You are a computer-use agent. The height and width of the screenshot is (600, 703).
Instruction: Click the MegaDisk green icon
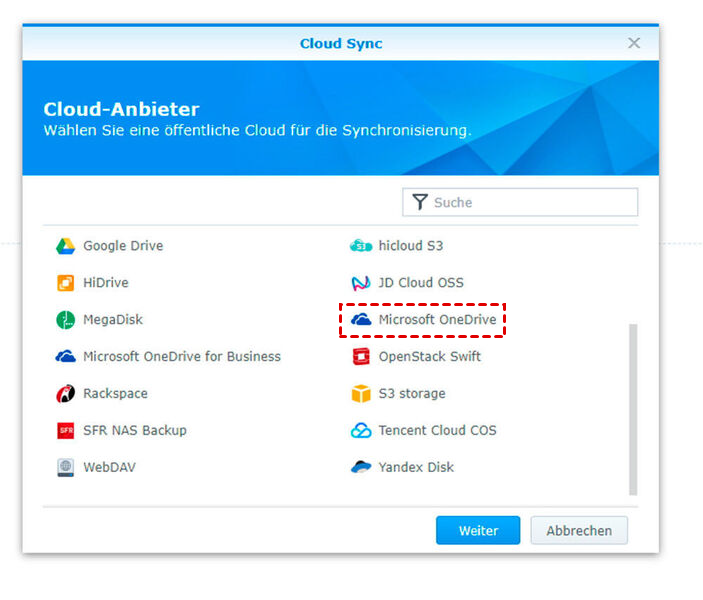coord(65,320)
